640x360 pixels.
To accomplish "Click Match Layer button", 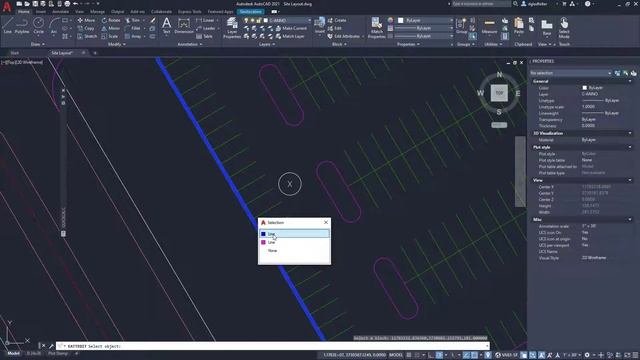I will (290, 36).
